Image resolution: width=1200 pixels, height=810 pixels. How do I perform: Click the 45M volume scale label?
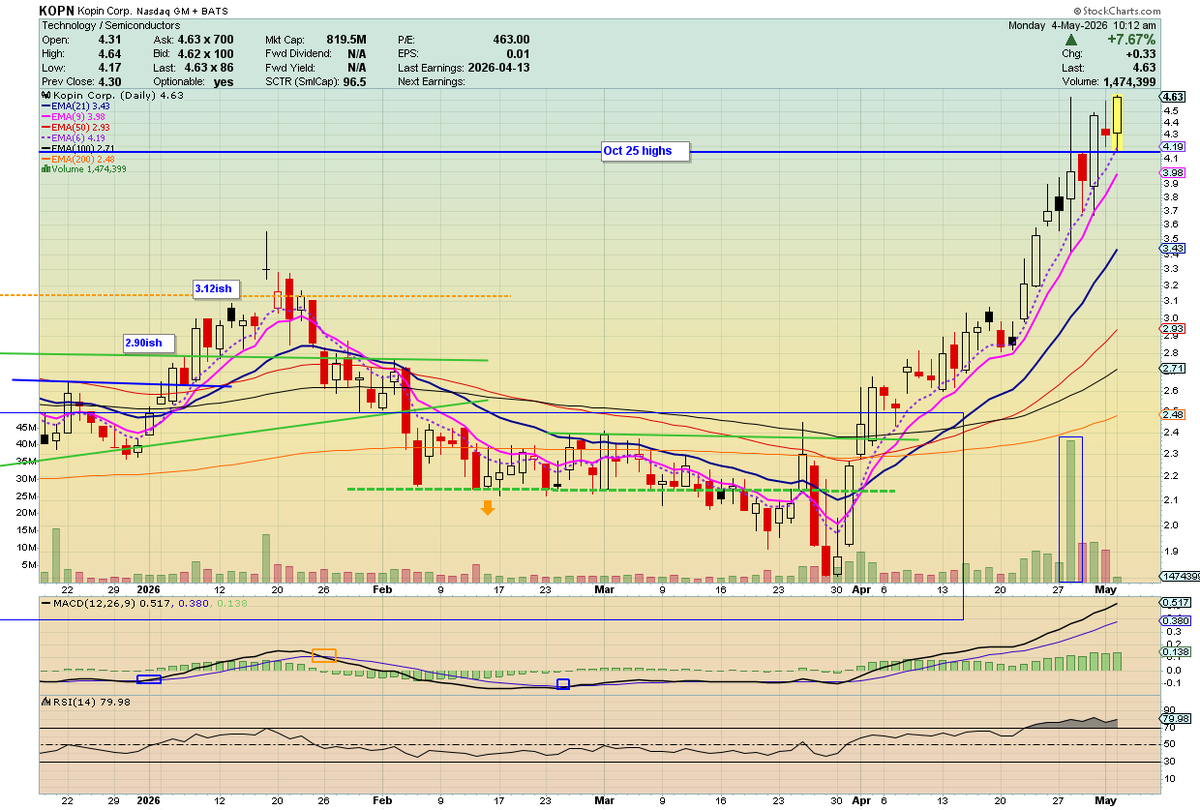click(x=27, y=427)
